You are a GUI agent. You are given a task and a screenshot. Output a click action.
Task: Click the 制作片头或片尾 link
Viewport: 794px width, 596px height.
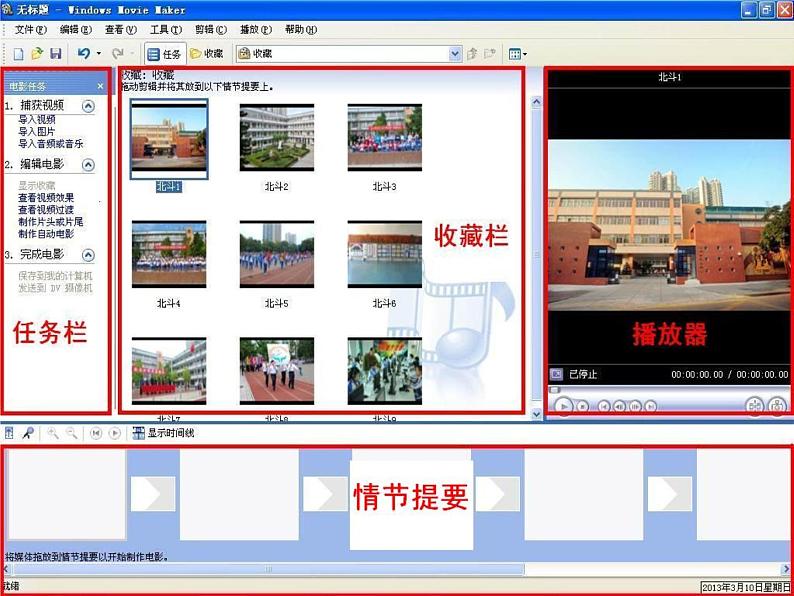51,222
